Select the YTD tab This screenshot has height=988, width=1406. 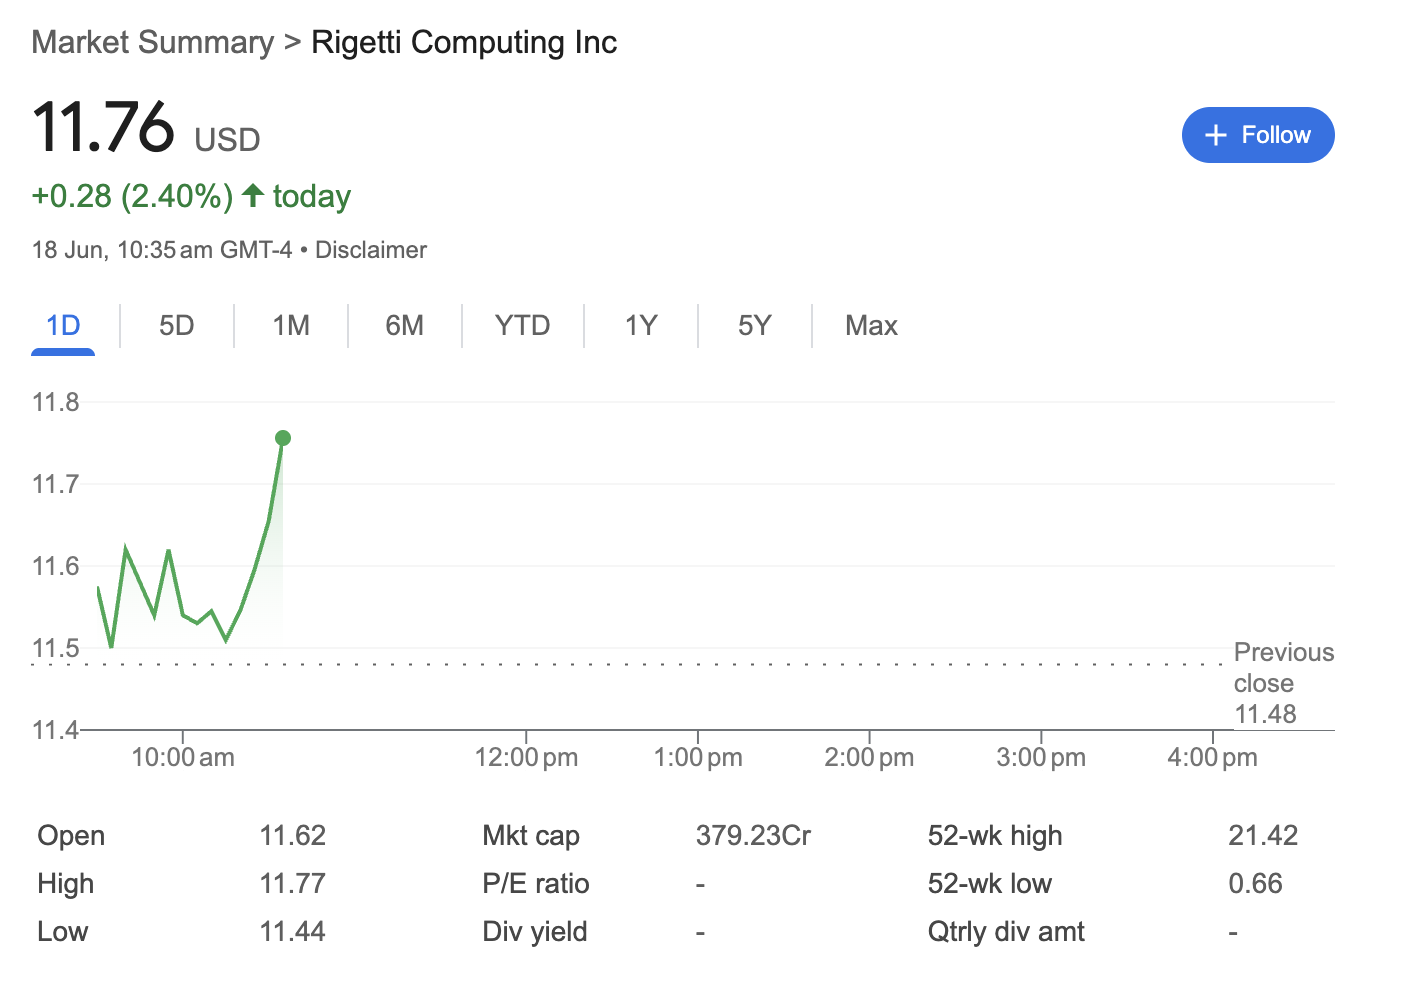click(x=523, y=326)
